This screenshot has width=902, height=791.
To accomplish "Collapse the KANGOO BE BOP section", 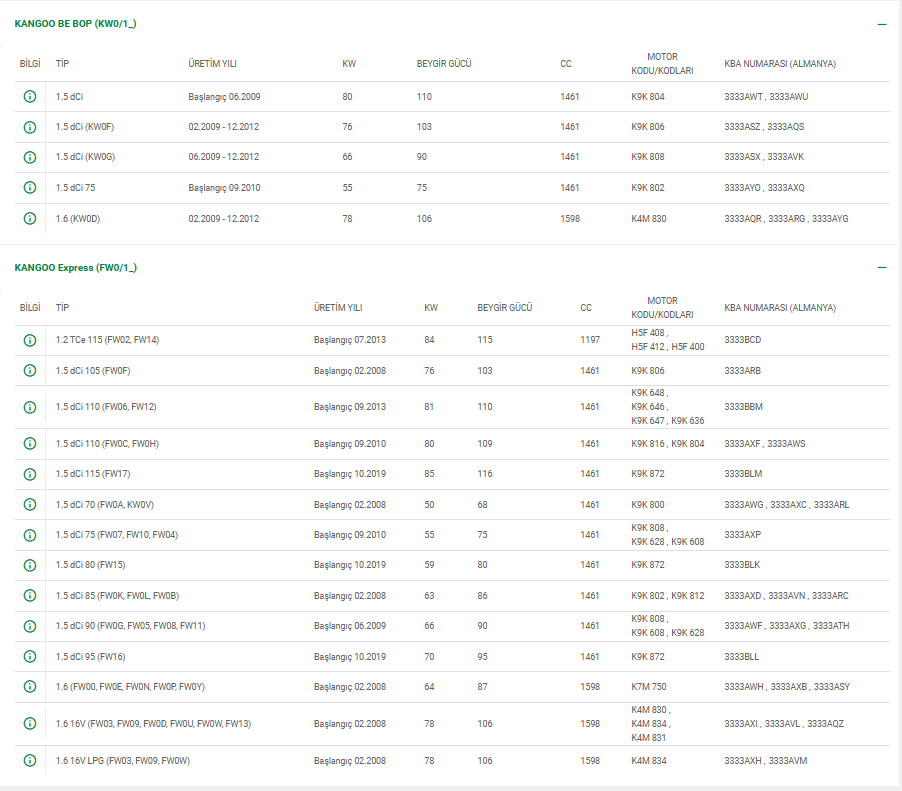I will (881, 24).
